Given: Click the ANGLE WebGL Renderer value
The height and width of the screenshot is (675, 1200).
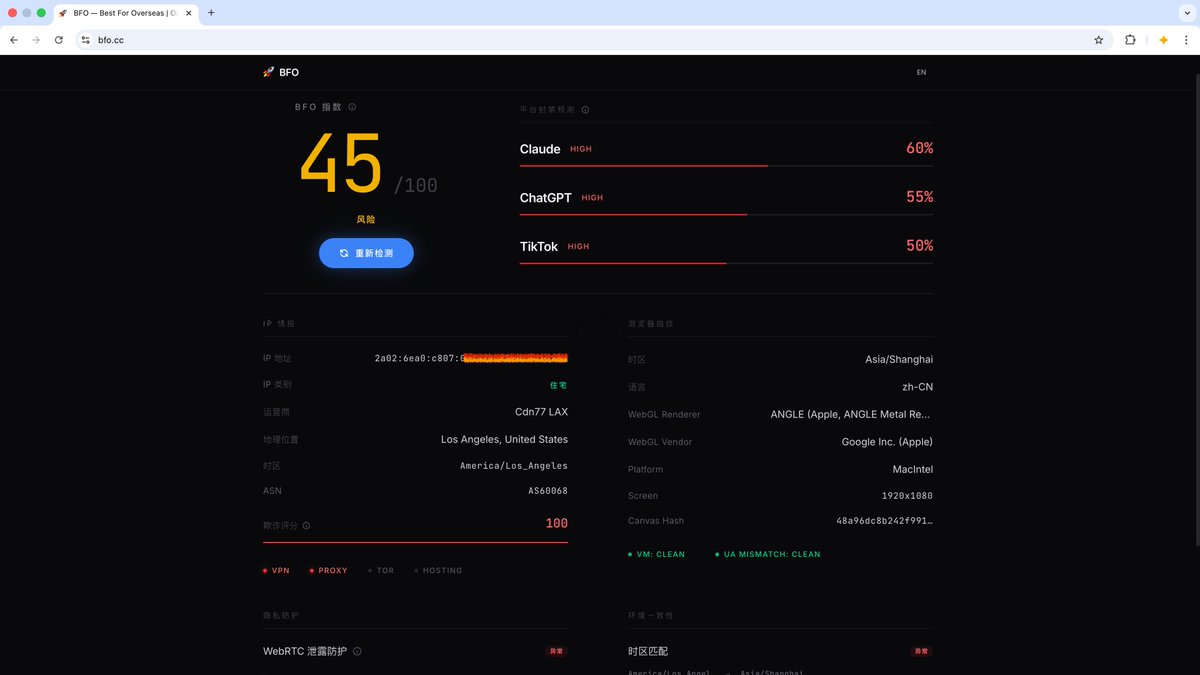Looking at the screenshot, I should tap(851, 414).
